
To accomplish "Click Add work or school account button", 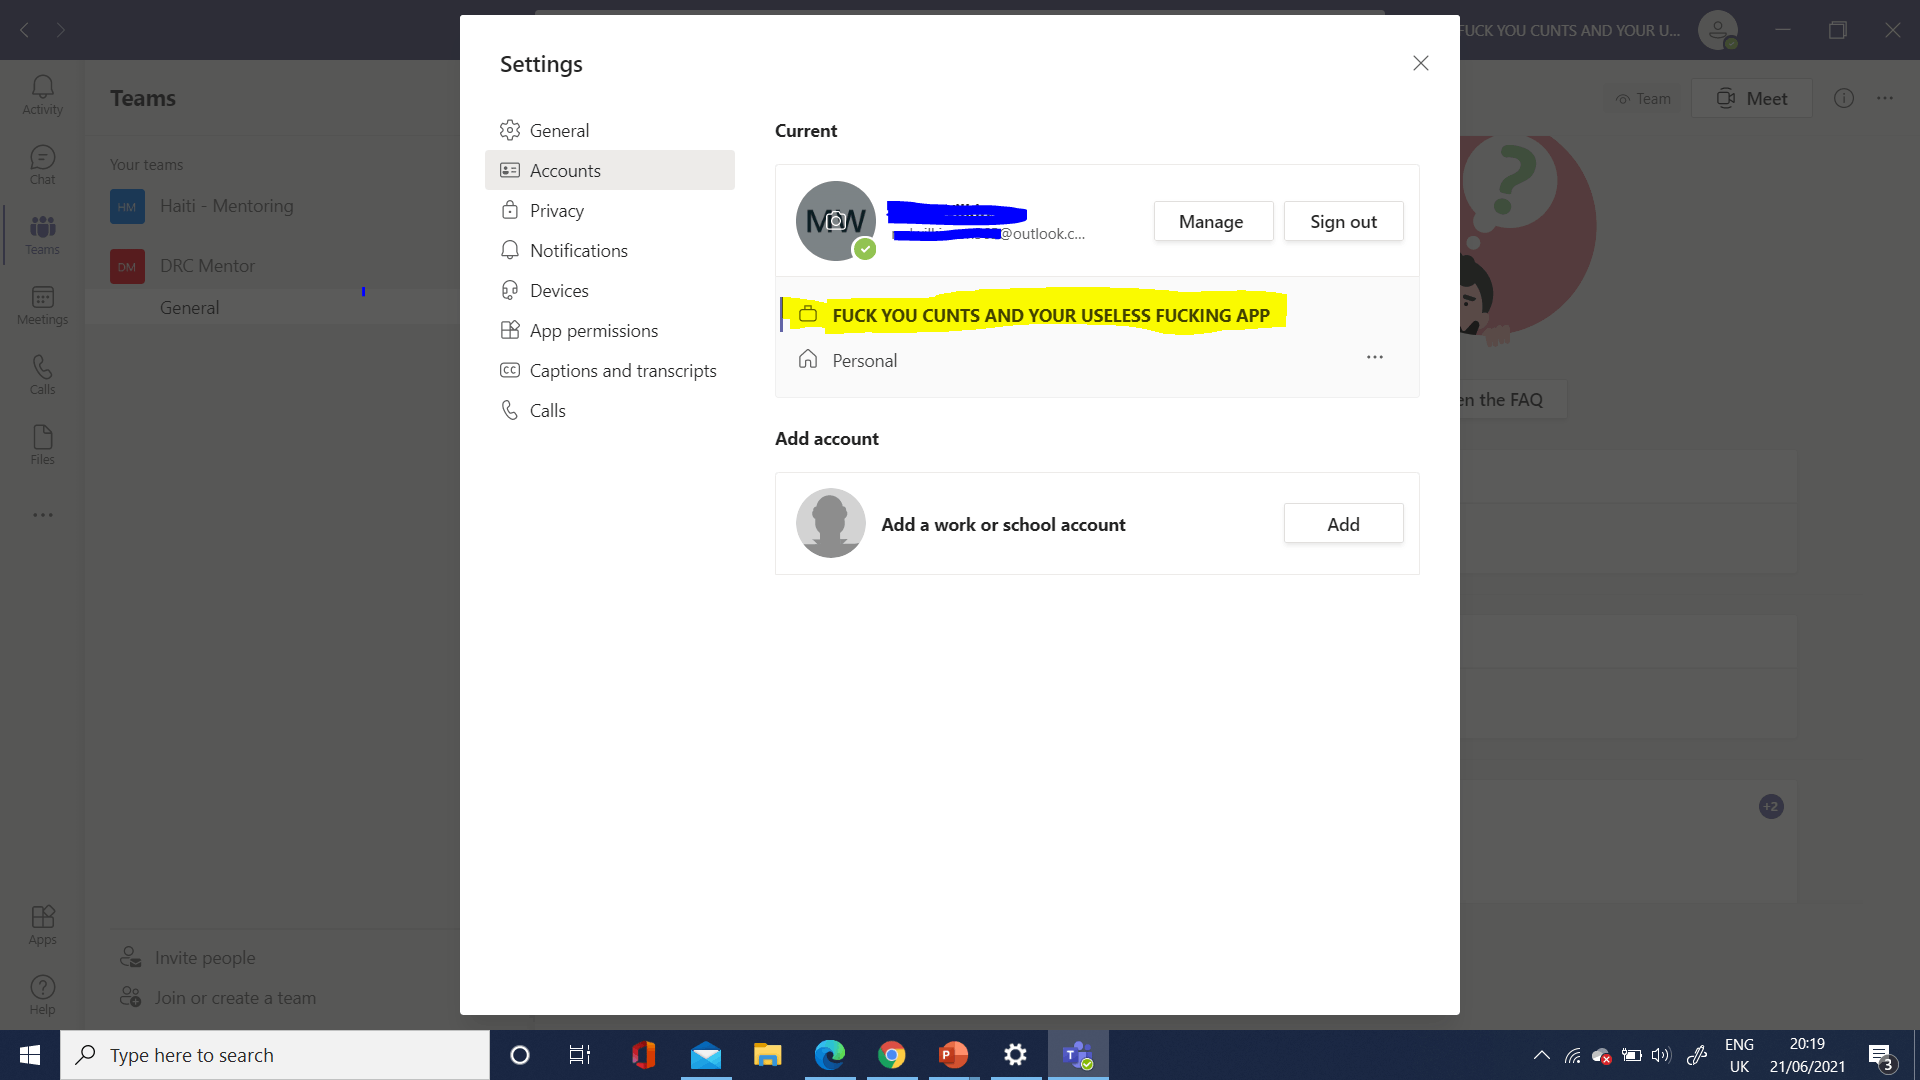I will (x=1343, y=524).
